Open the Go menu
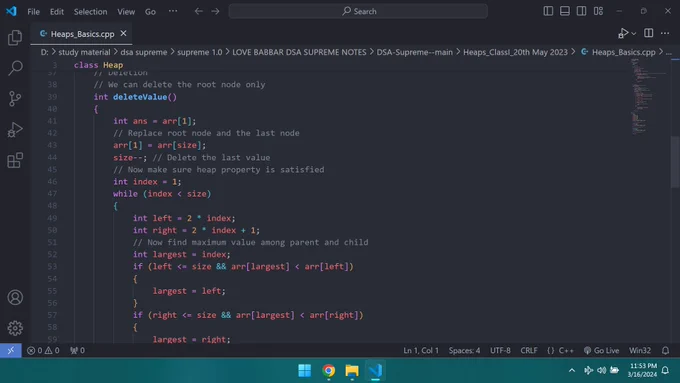Image resolution: width=680 pixels, height=383 pixels. [150, 12]
